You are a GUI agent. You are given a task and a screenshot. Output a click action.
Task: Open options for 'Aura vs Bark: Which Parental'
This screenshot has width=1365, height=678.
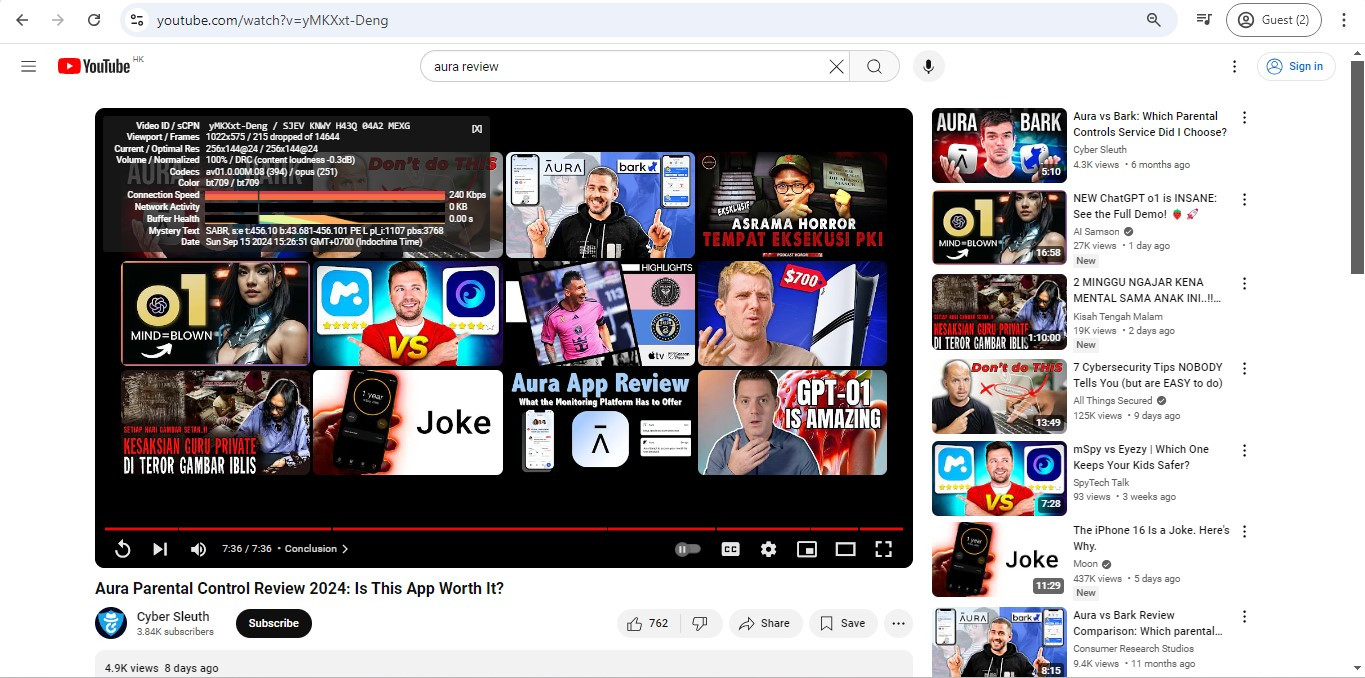pos(1244,117)
